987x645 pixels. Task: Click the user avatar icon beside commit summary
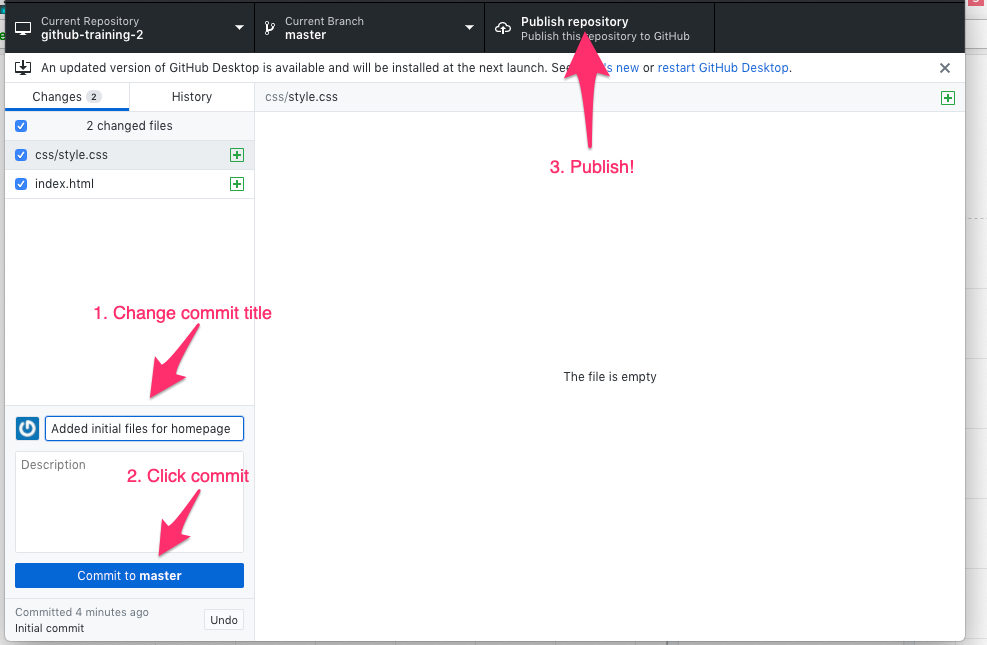pyautogui.click(x=27, y=429)
